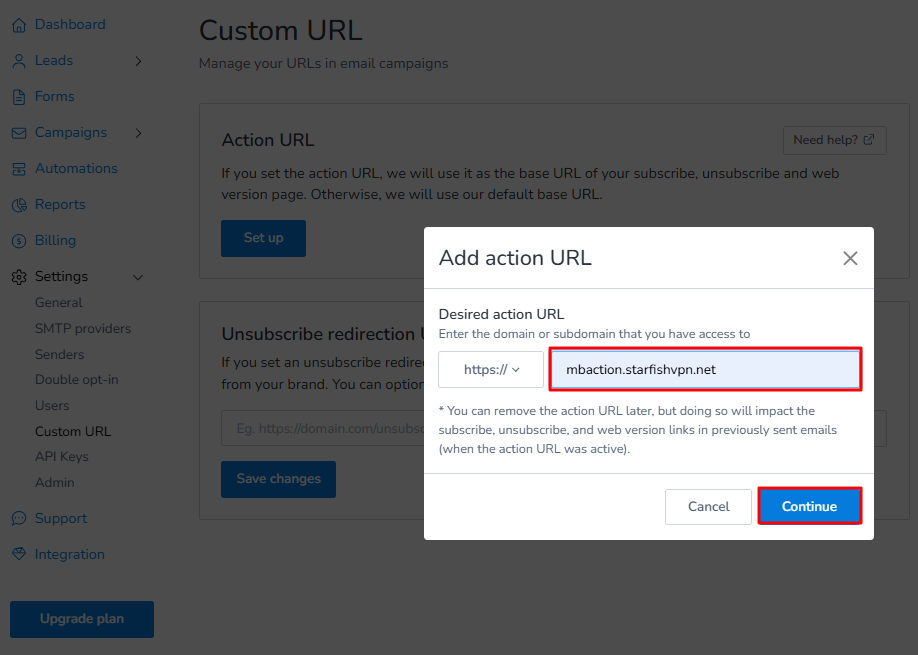The image size is (918, 655).
Task: Click the Upgrade plan button
Action: (x=82, y=619)
